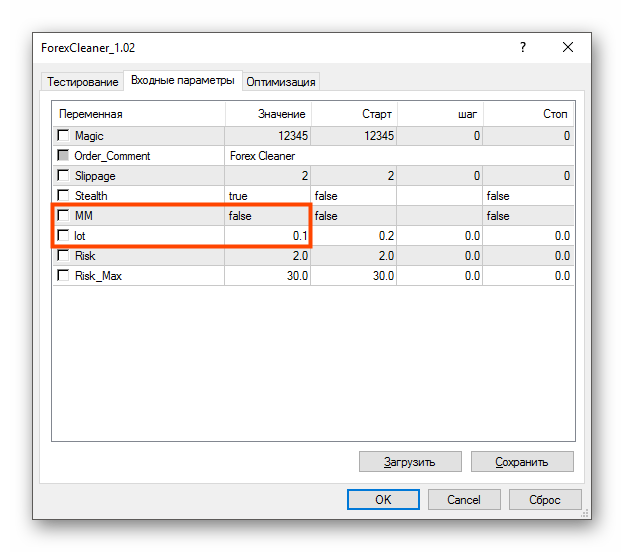The image size is (624, 552).
Task: Select Risk_Max value cell 30.0
Action: click(267, 275)
